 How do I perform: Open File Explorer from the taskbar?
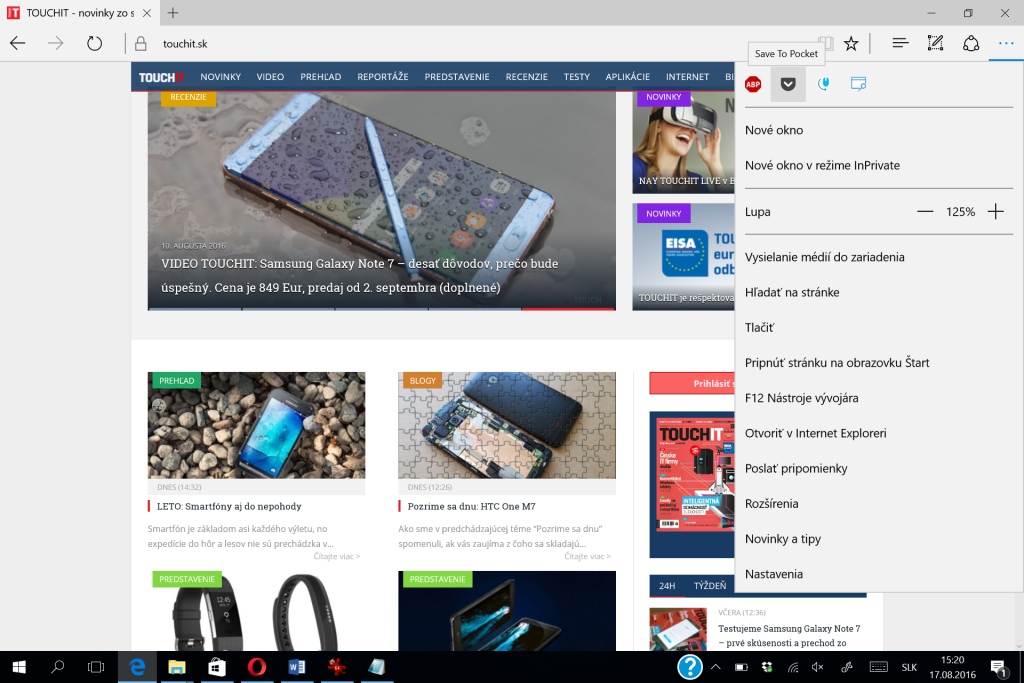[177, 667]
